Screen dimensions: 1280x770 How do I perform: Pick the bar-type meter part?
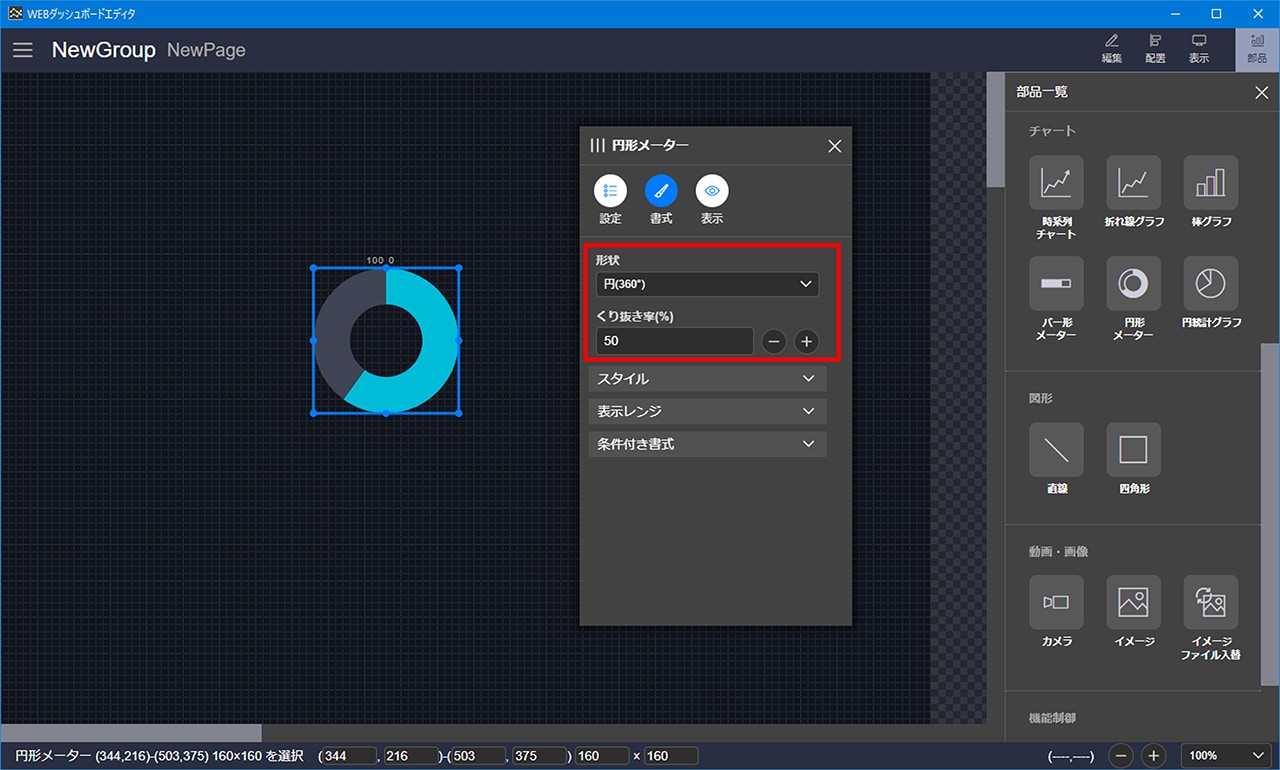point(1056,284)
